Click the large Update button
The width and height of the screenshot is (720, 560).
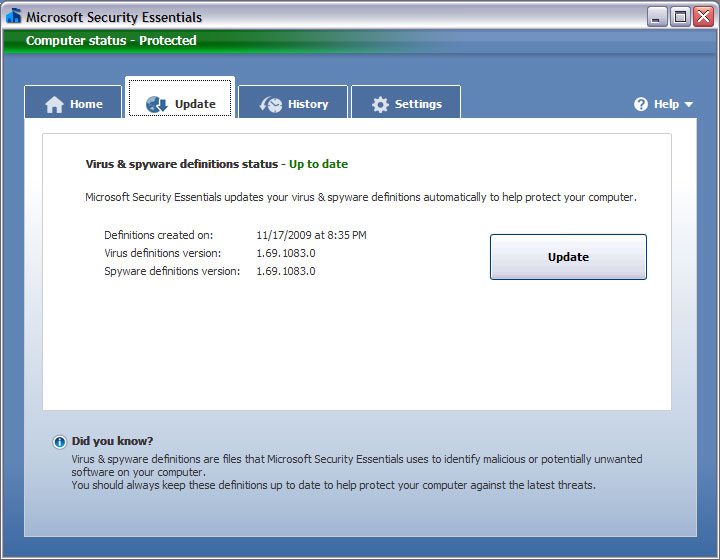[x=568, y=257]
